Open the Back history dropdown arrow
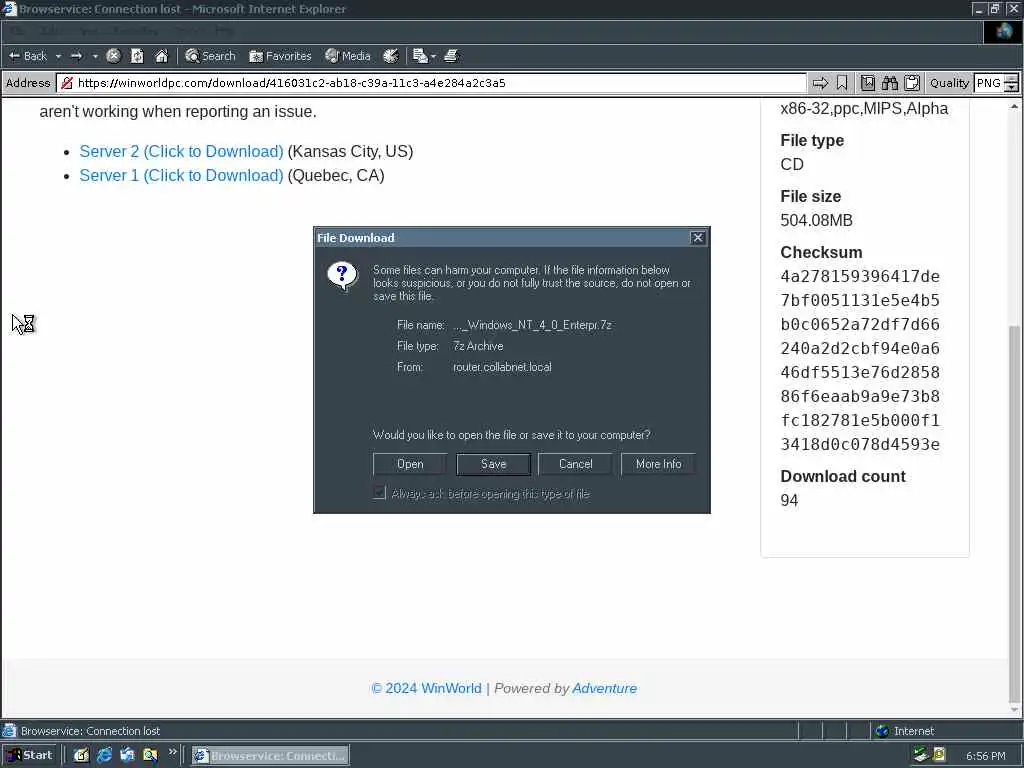This screenshot has width=1024, height=768. coord(58,56)
